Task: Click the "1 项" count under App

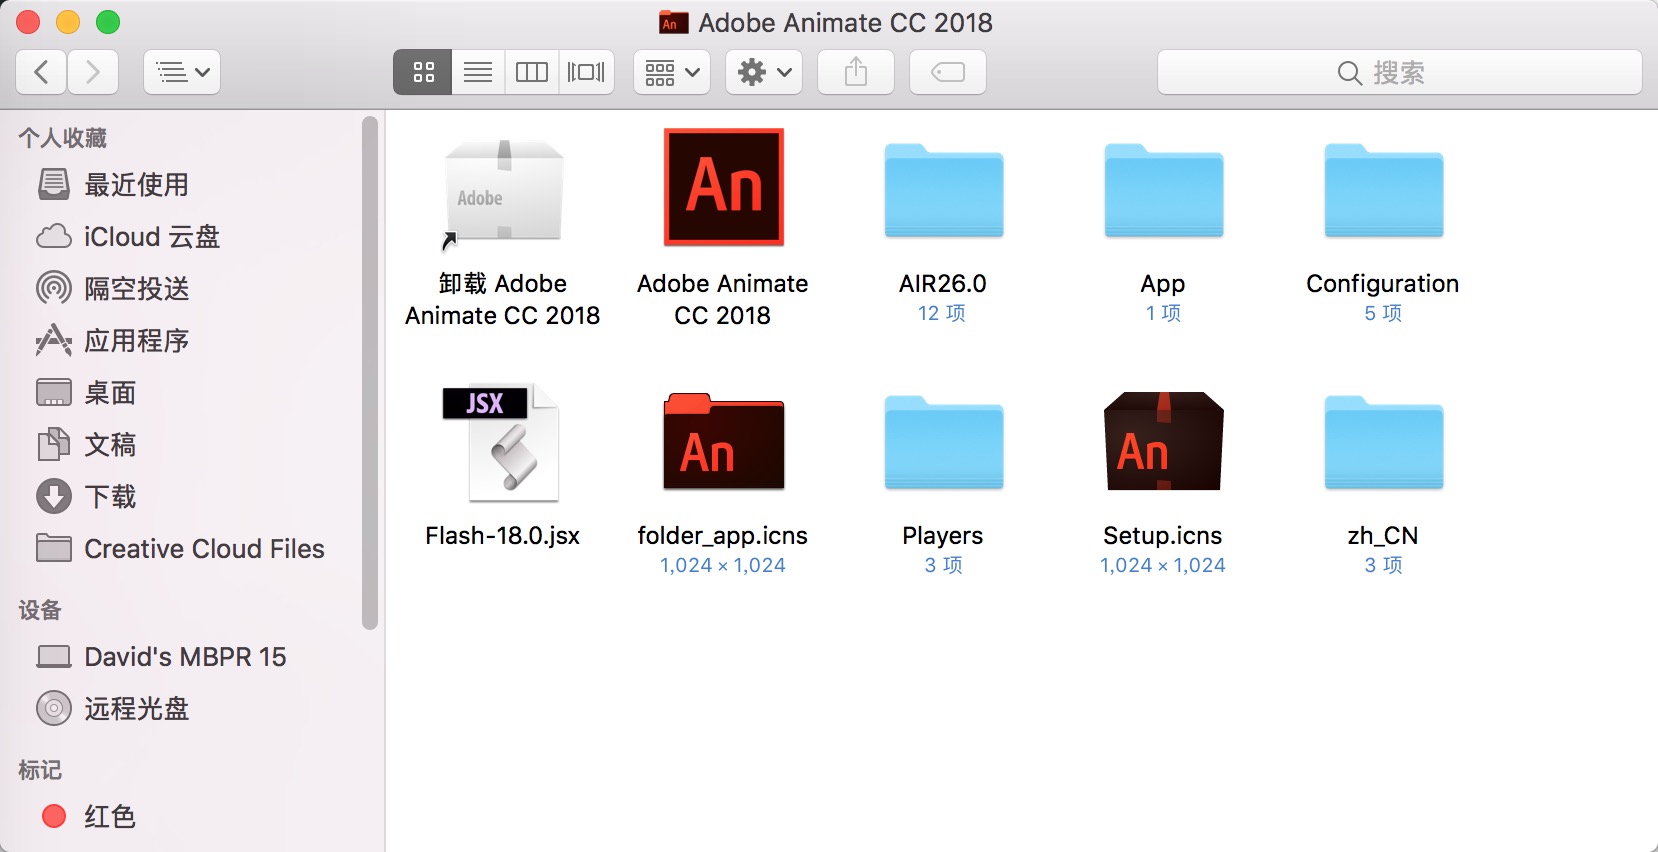Action: (x=1163, y=313)
